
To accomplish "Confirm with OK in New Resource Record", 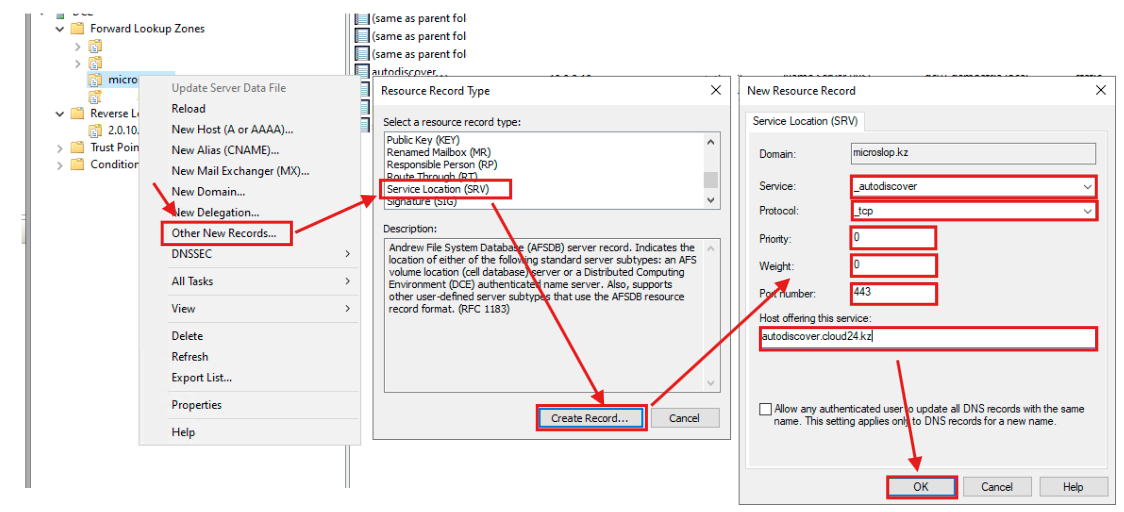I will [921, 487].
